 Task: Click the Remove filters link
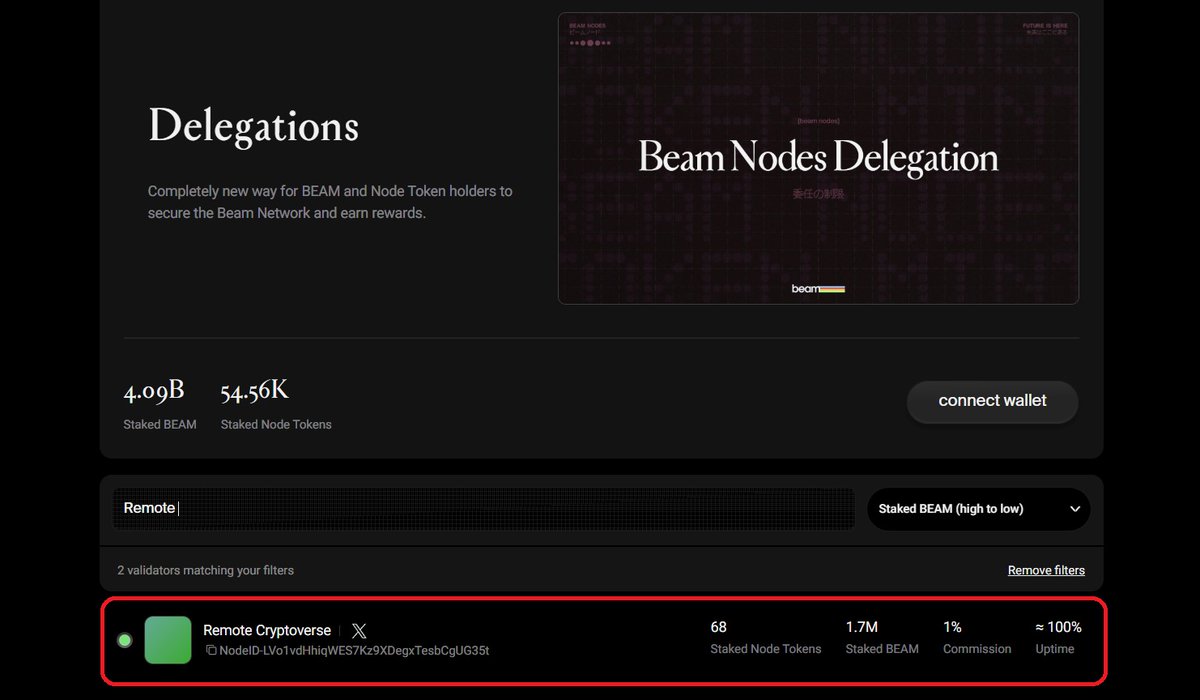(1046, 570)
